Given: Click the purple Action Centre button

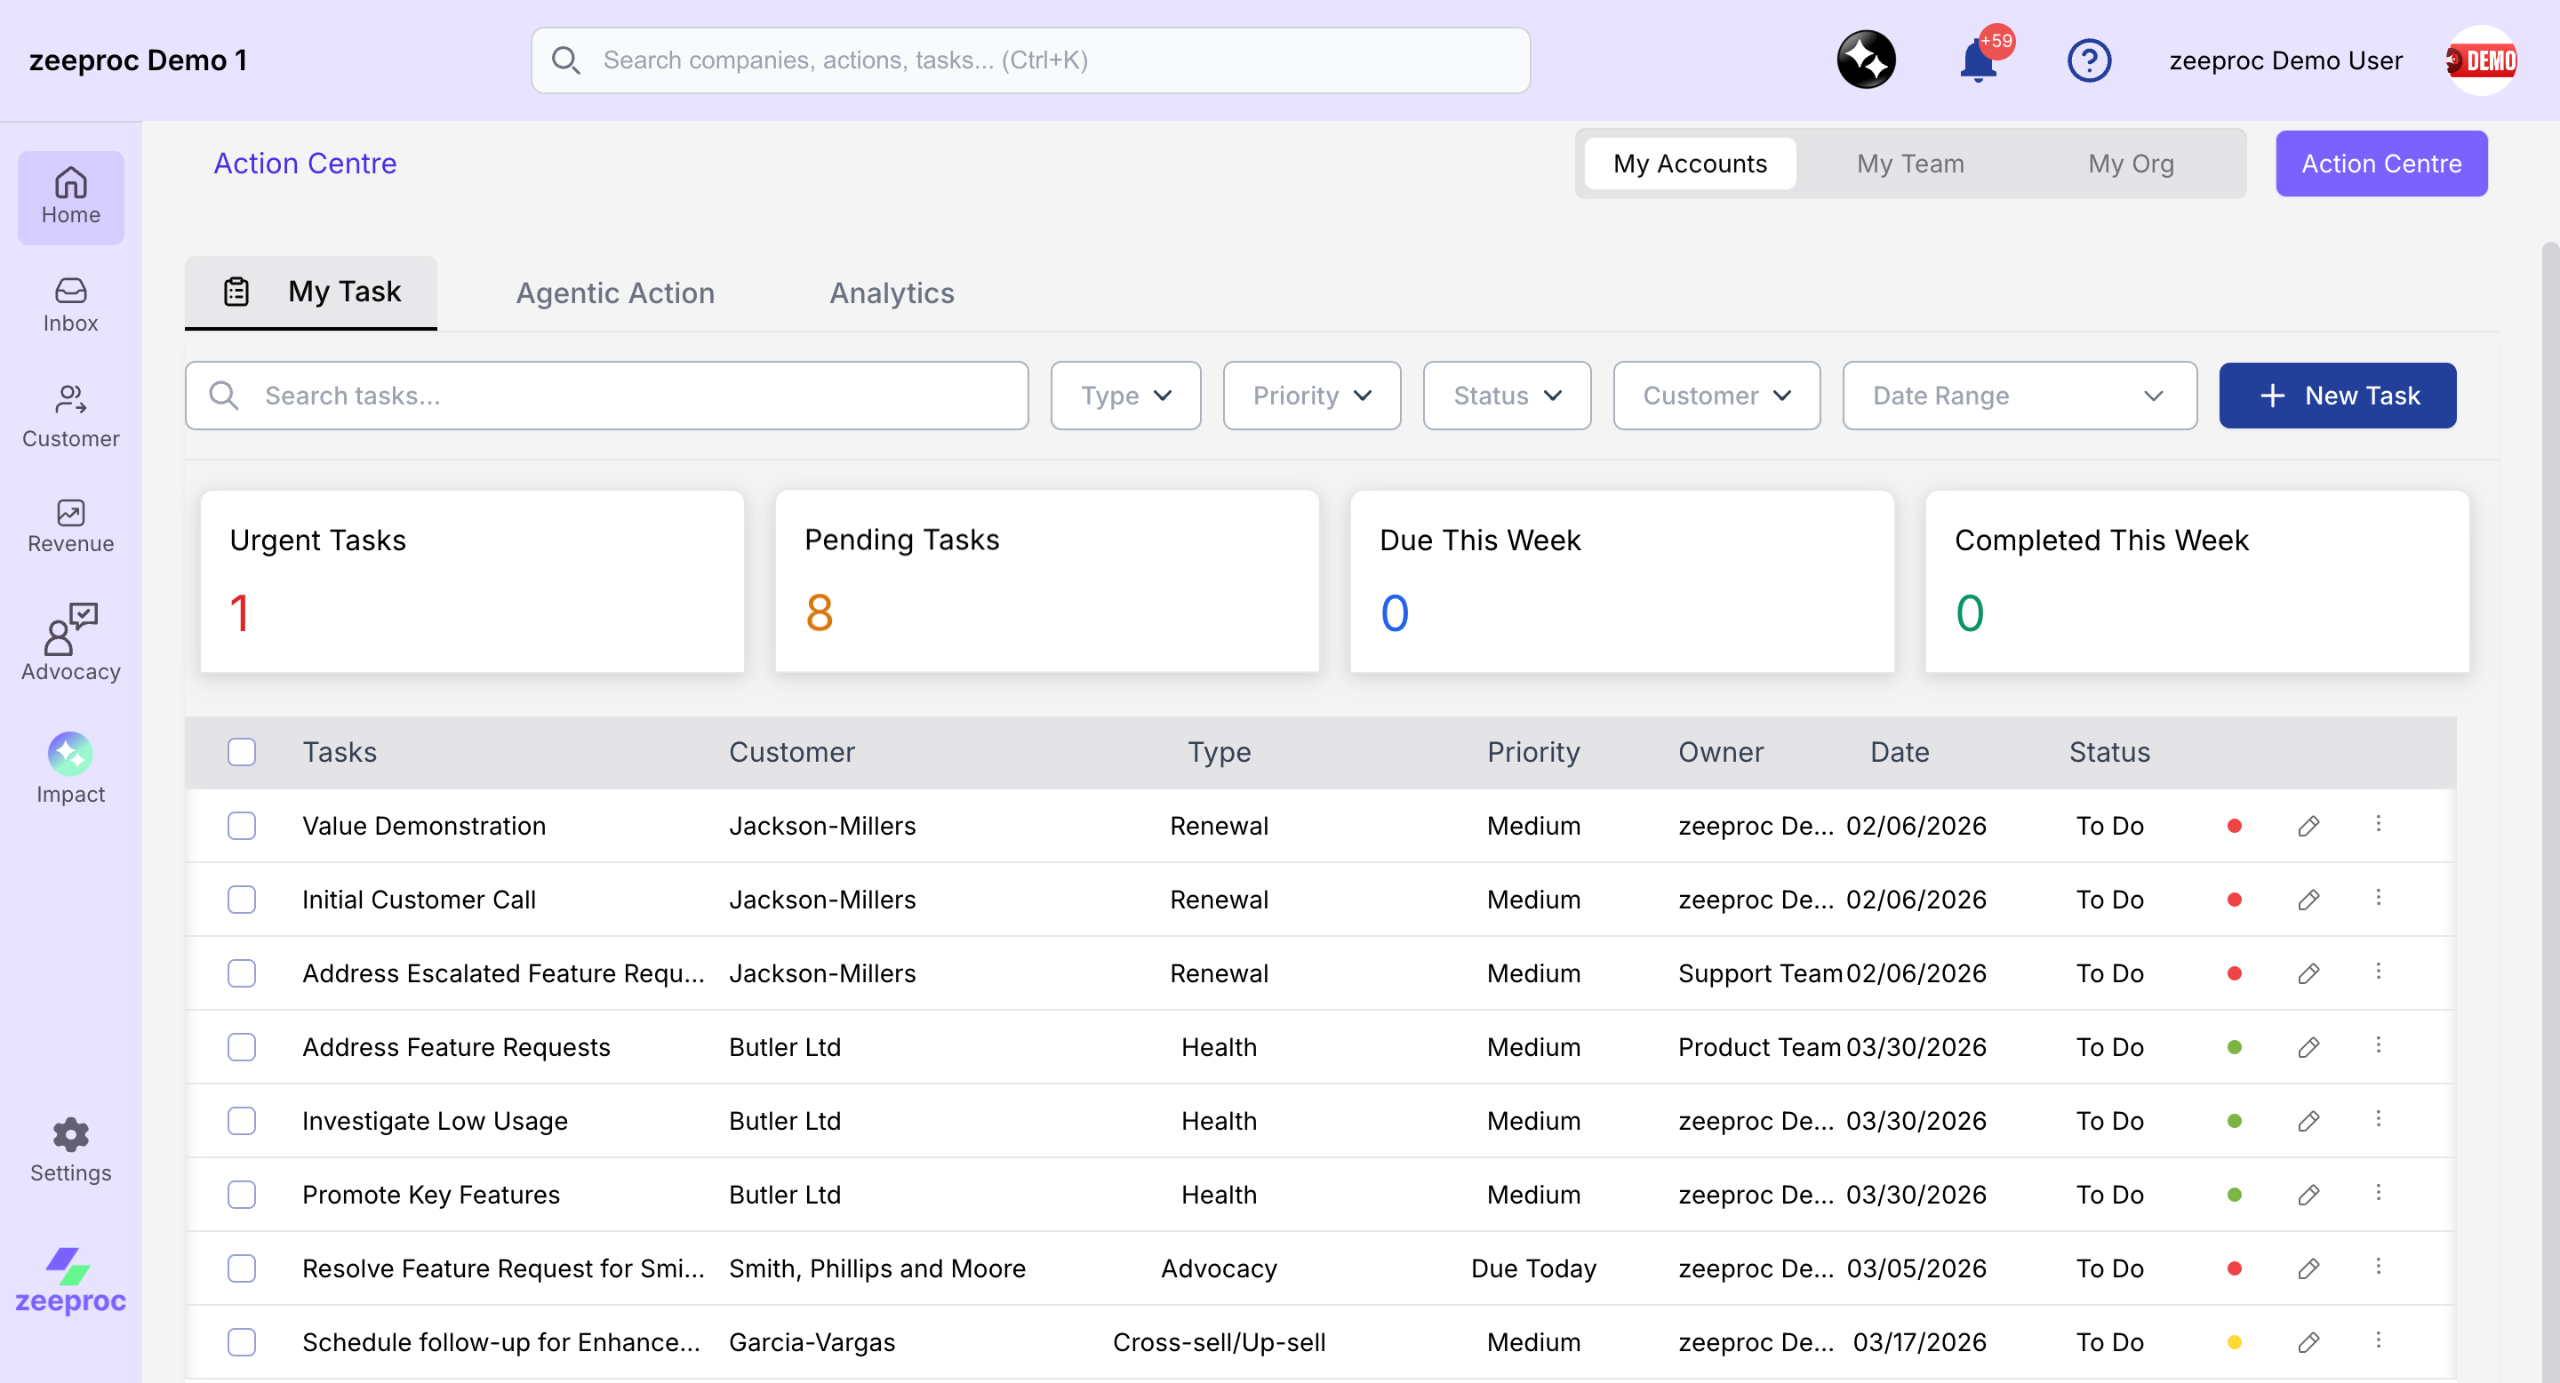Looking at the screenshot, I should click(2381, 164).
